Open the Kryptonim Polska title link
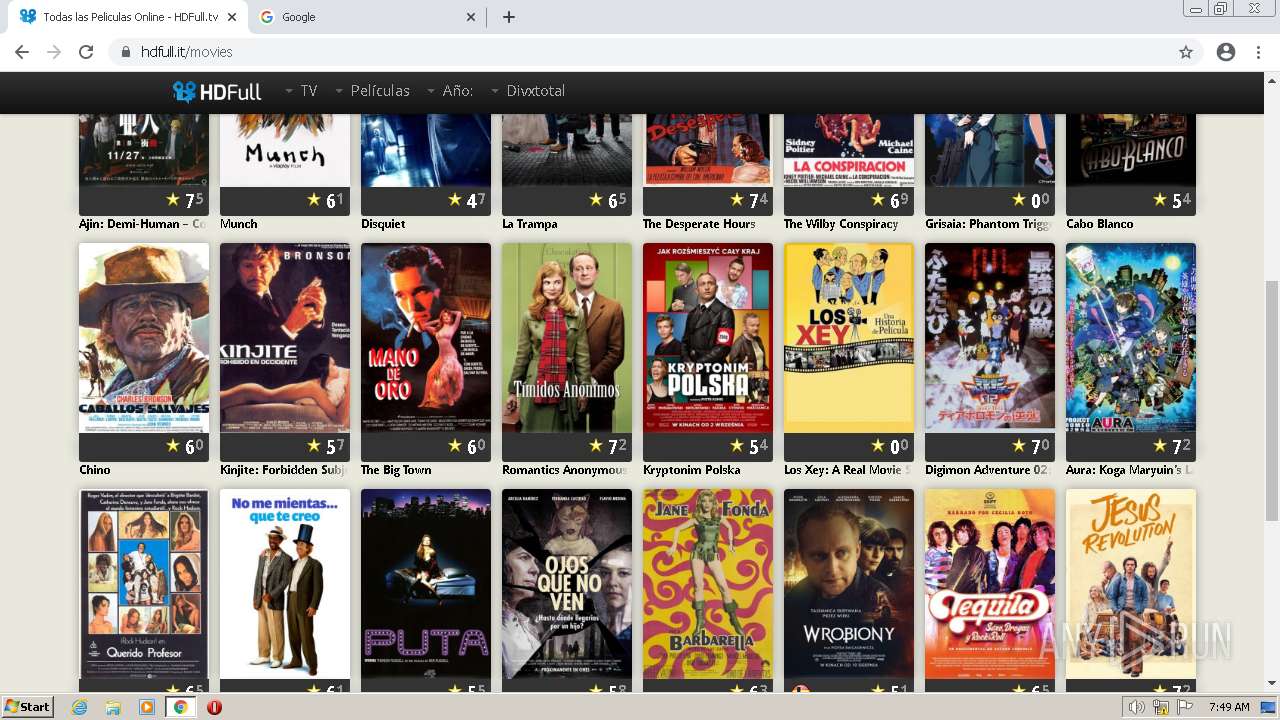1280x720 pixels. click(x=692, y=470)
